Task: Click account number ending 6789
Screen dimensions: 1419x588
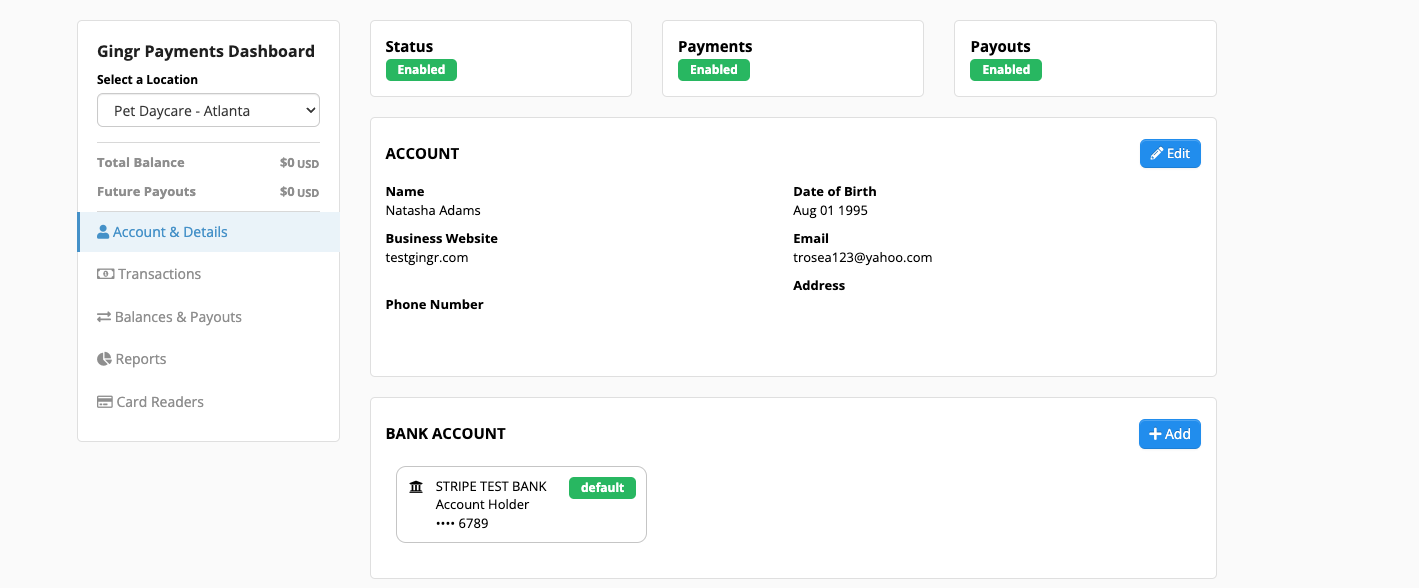Action: (462, 523)
